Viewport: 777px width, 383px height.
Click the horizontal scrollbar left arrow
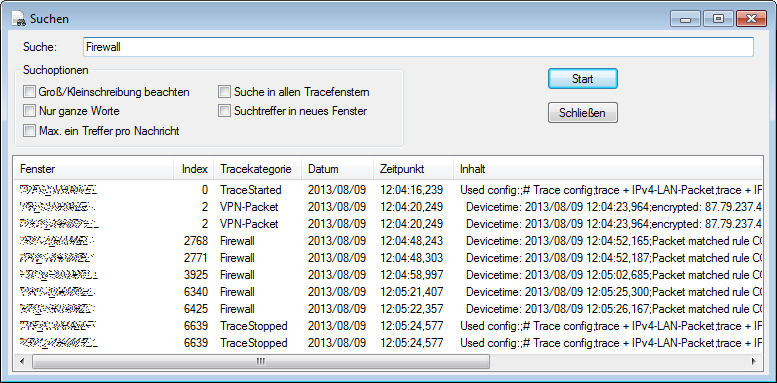(22, 362)
